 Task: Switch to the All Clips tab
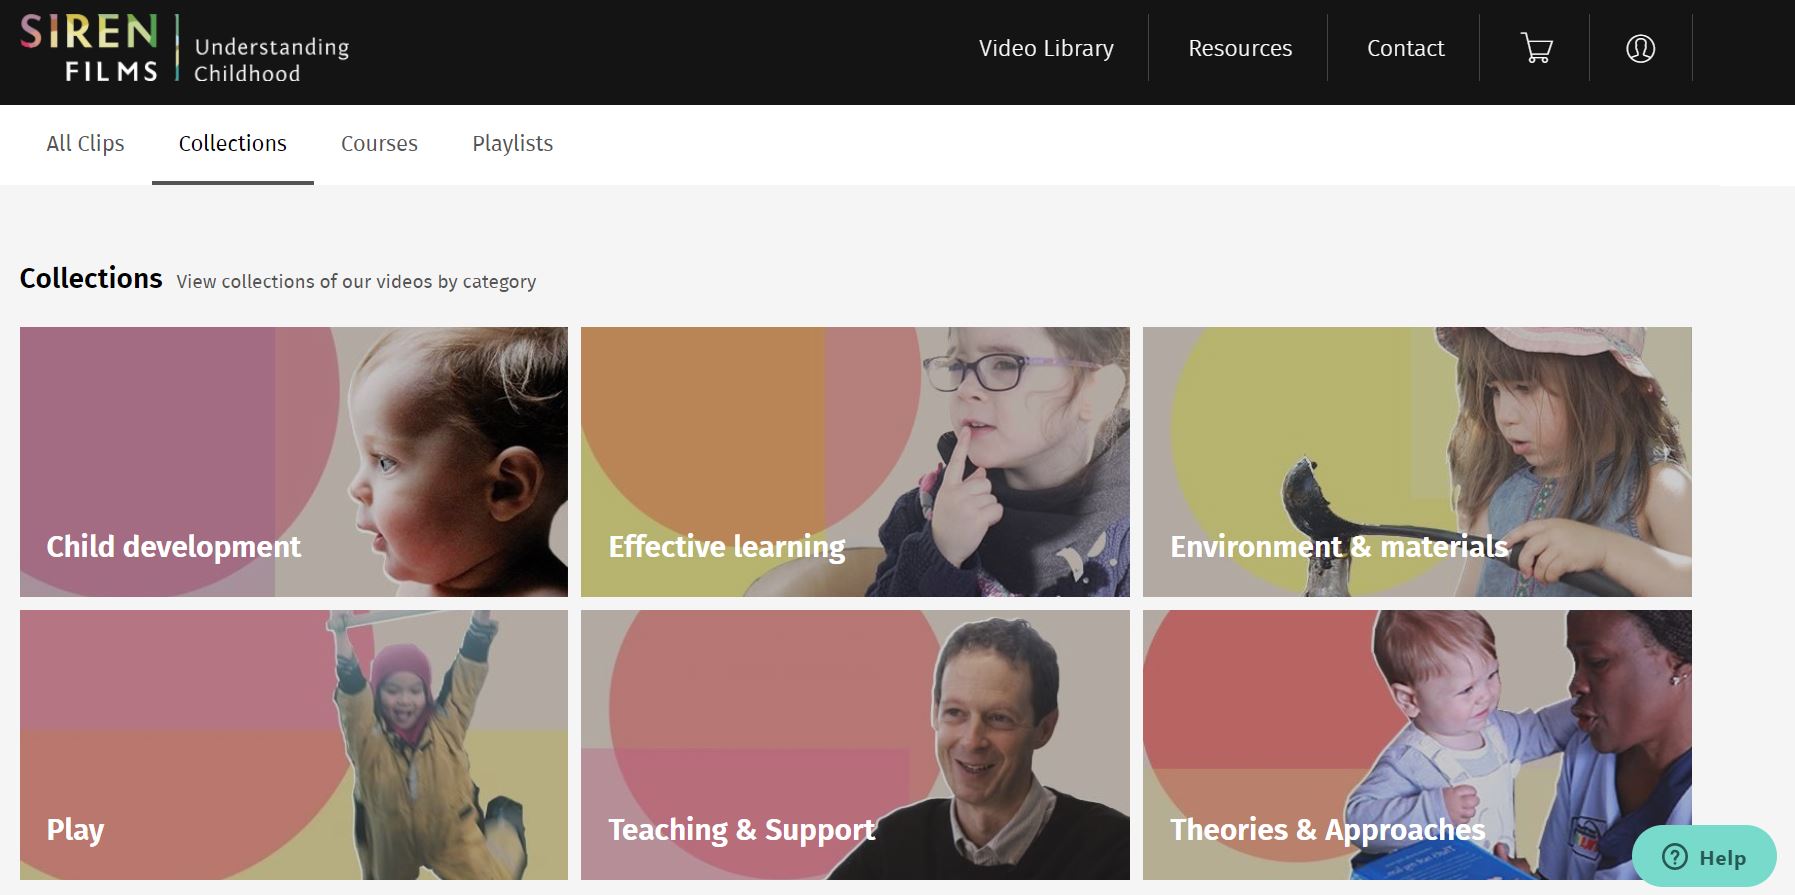[x=85, y=143]
